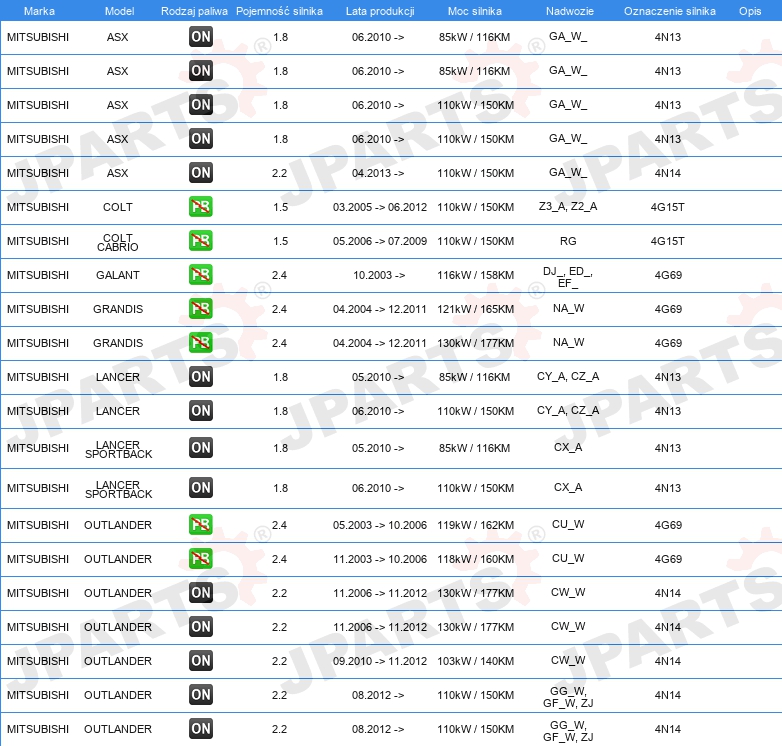The image size is (782, 746).
Task: Click the Opis column header
Action: (750, 11)
